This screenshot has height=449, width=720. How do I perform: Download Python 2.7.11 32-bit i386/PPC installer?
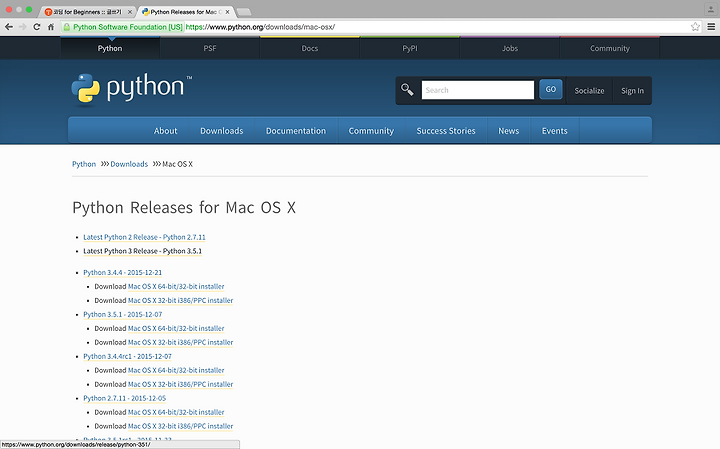[180, 426]
